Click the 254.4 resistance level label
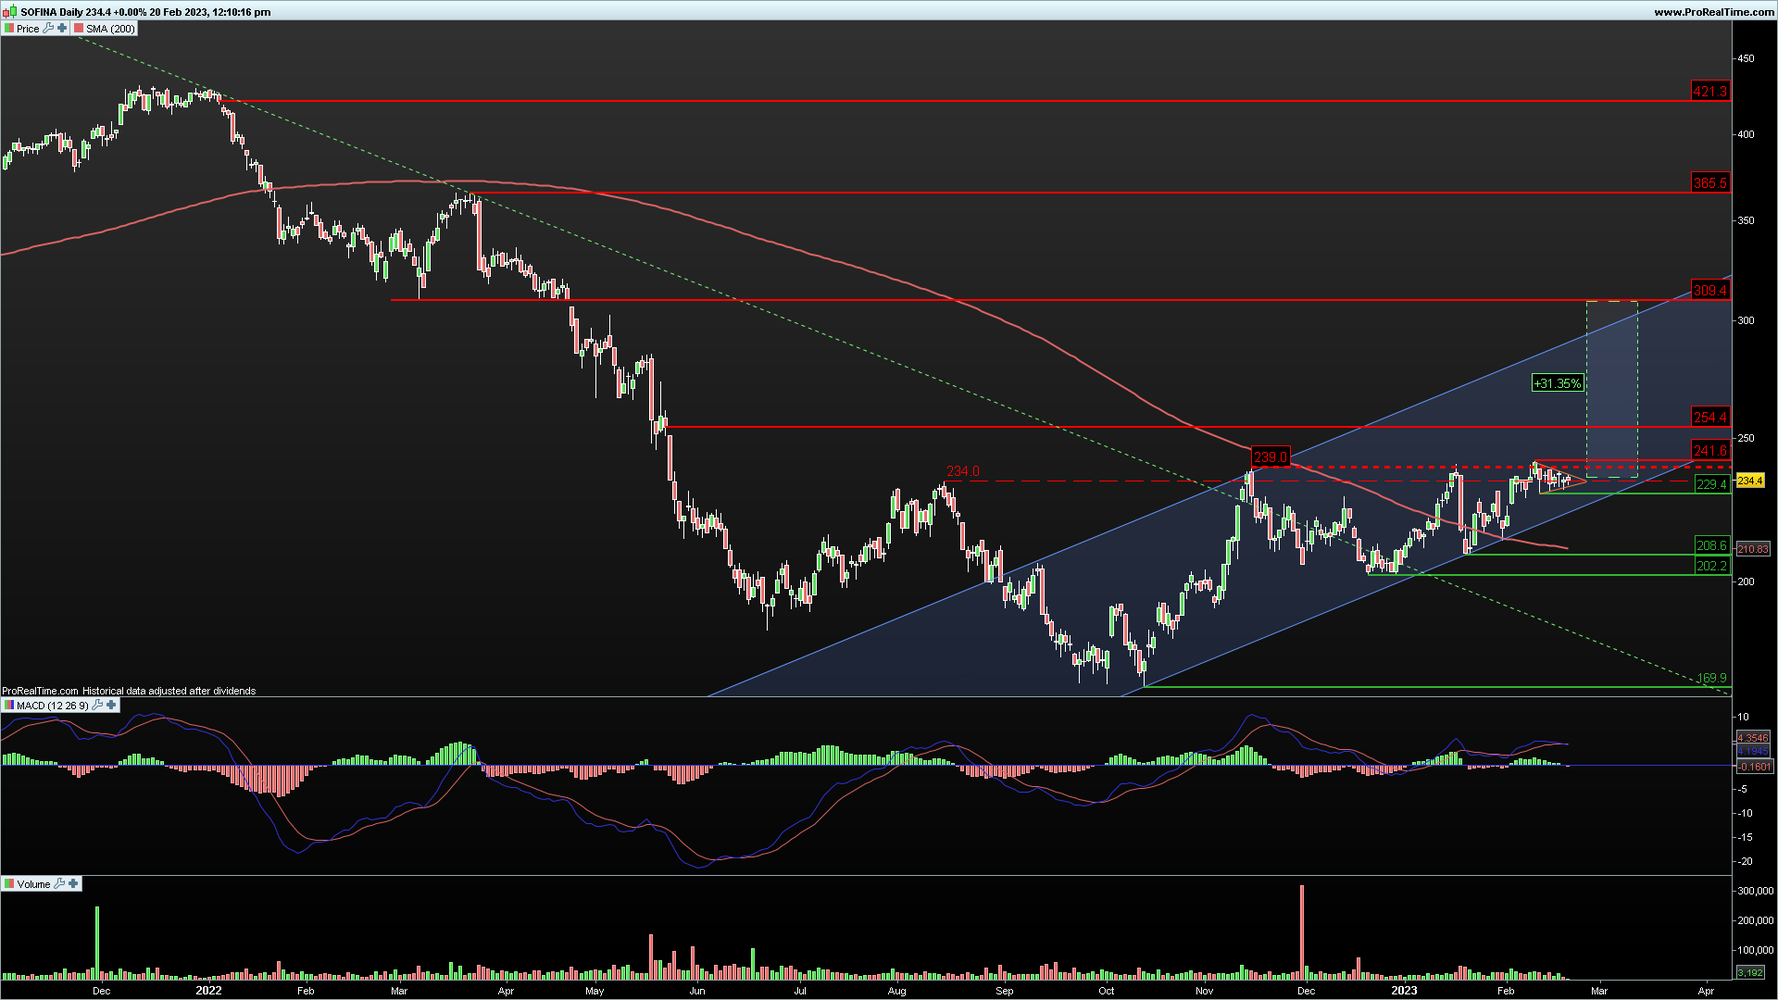Image resolution: width=1778 pixels, height=1000 pixels. (x=1710, y=417)
